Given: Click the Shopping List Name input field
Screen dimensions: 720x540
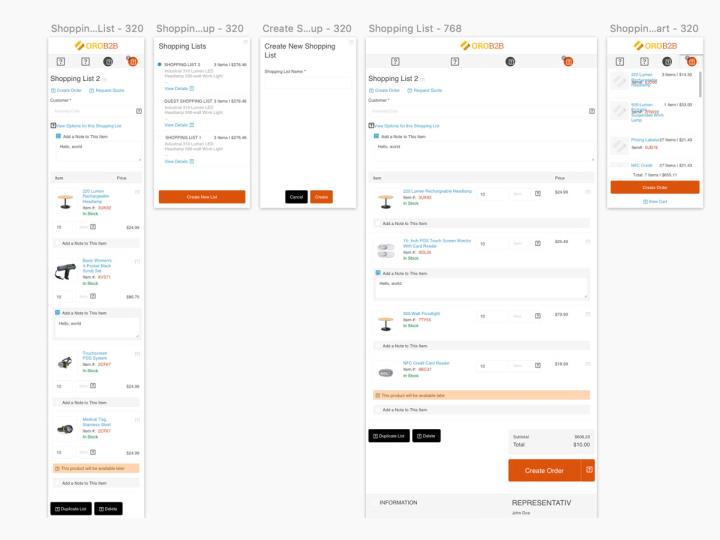Looking at the screenshot, I should (308, 83).
